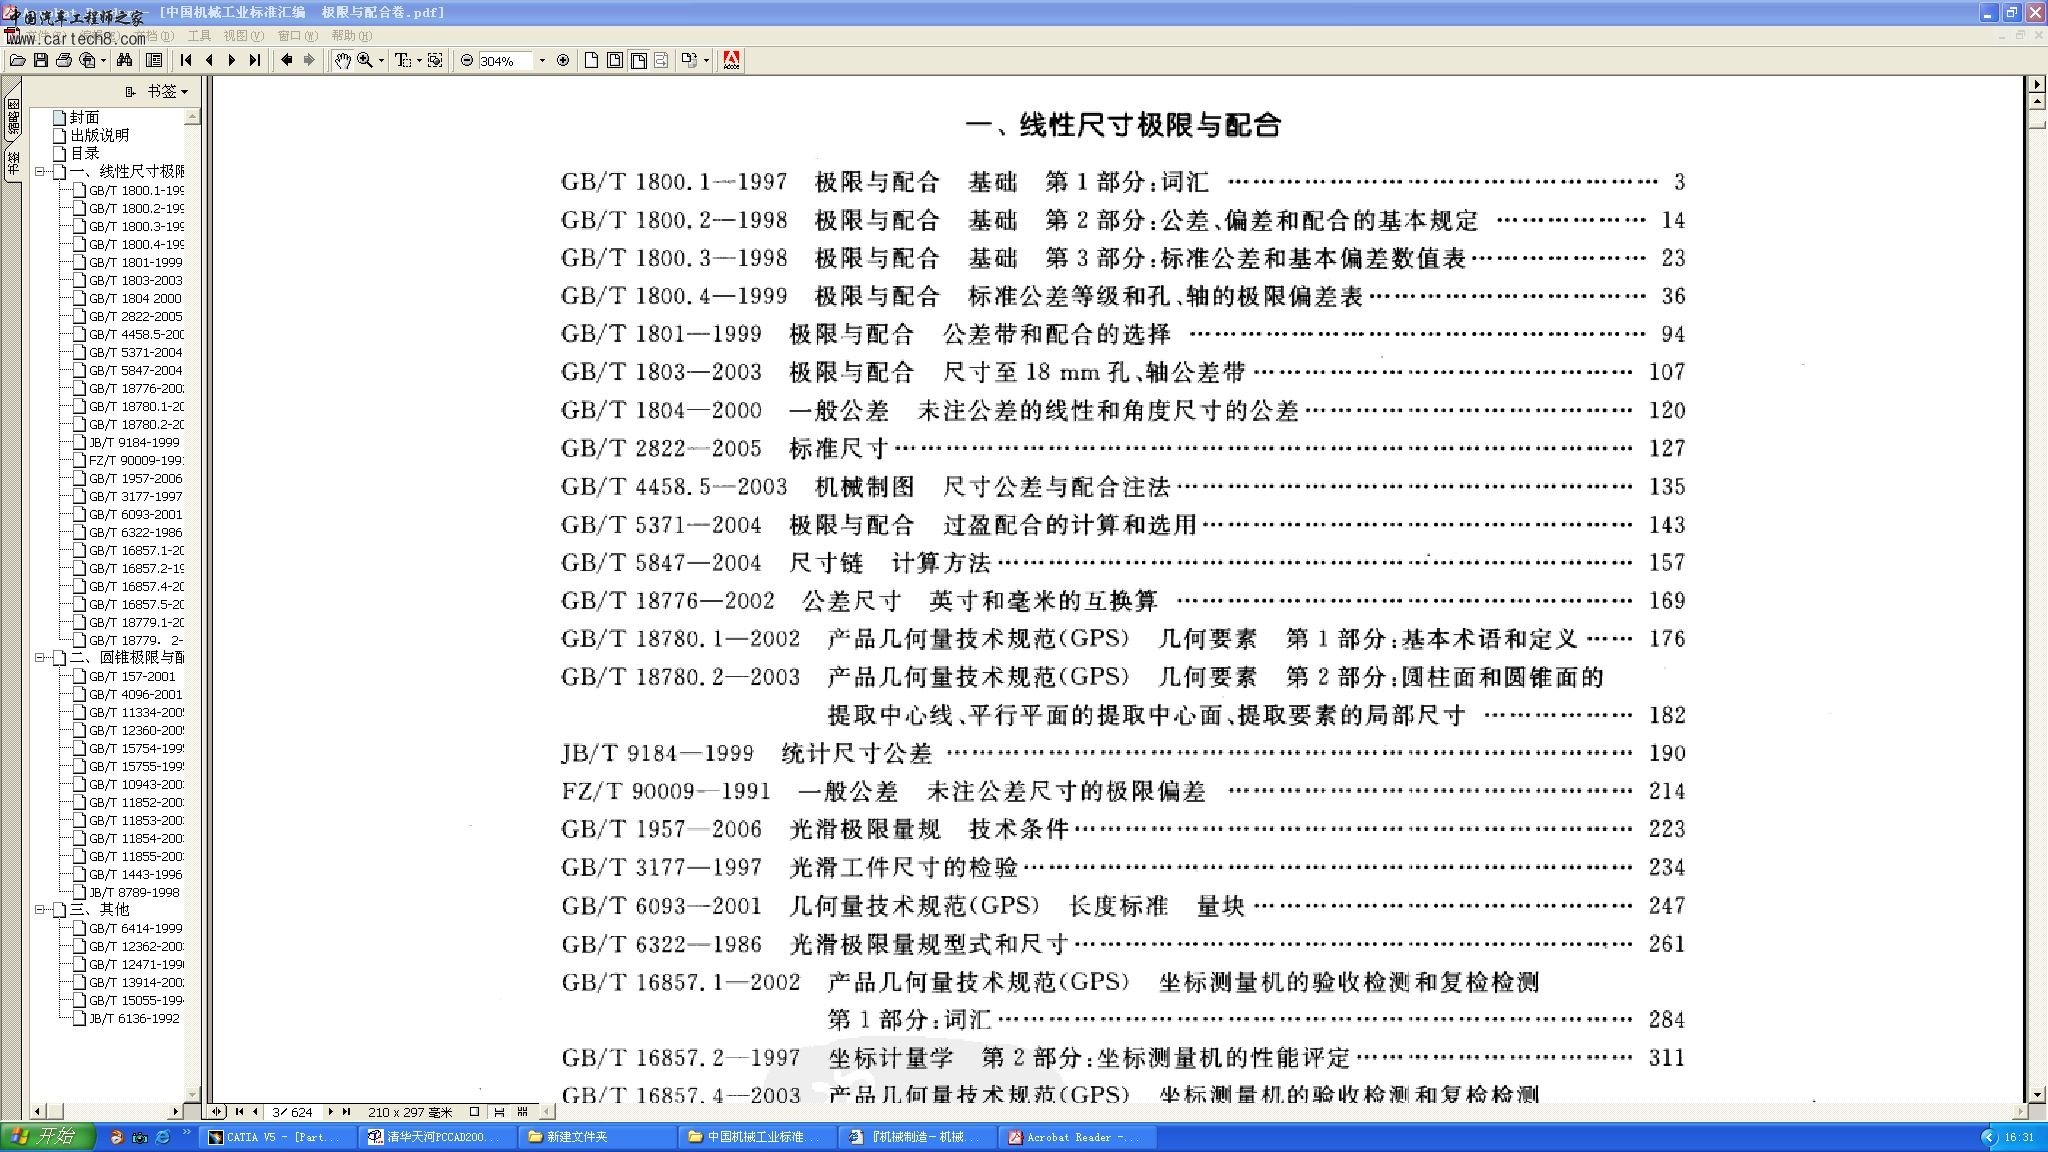This screenshot has height=1152, width=2048.
Task: Click the Save a copy disk icon
Action: pyautogui.click(x=41, y=61)
